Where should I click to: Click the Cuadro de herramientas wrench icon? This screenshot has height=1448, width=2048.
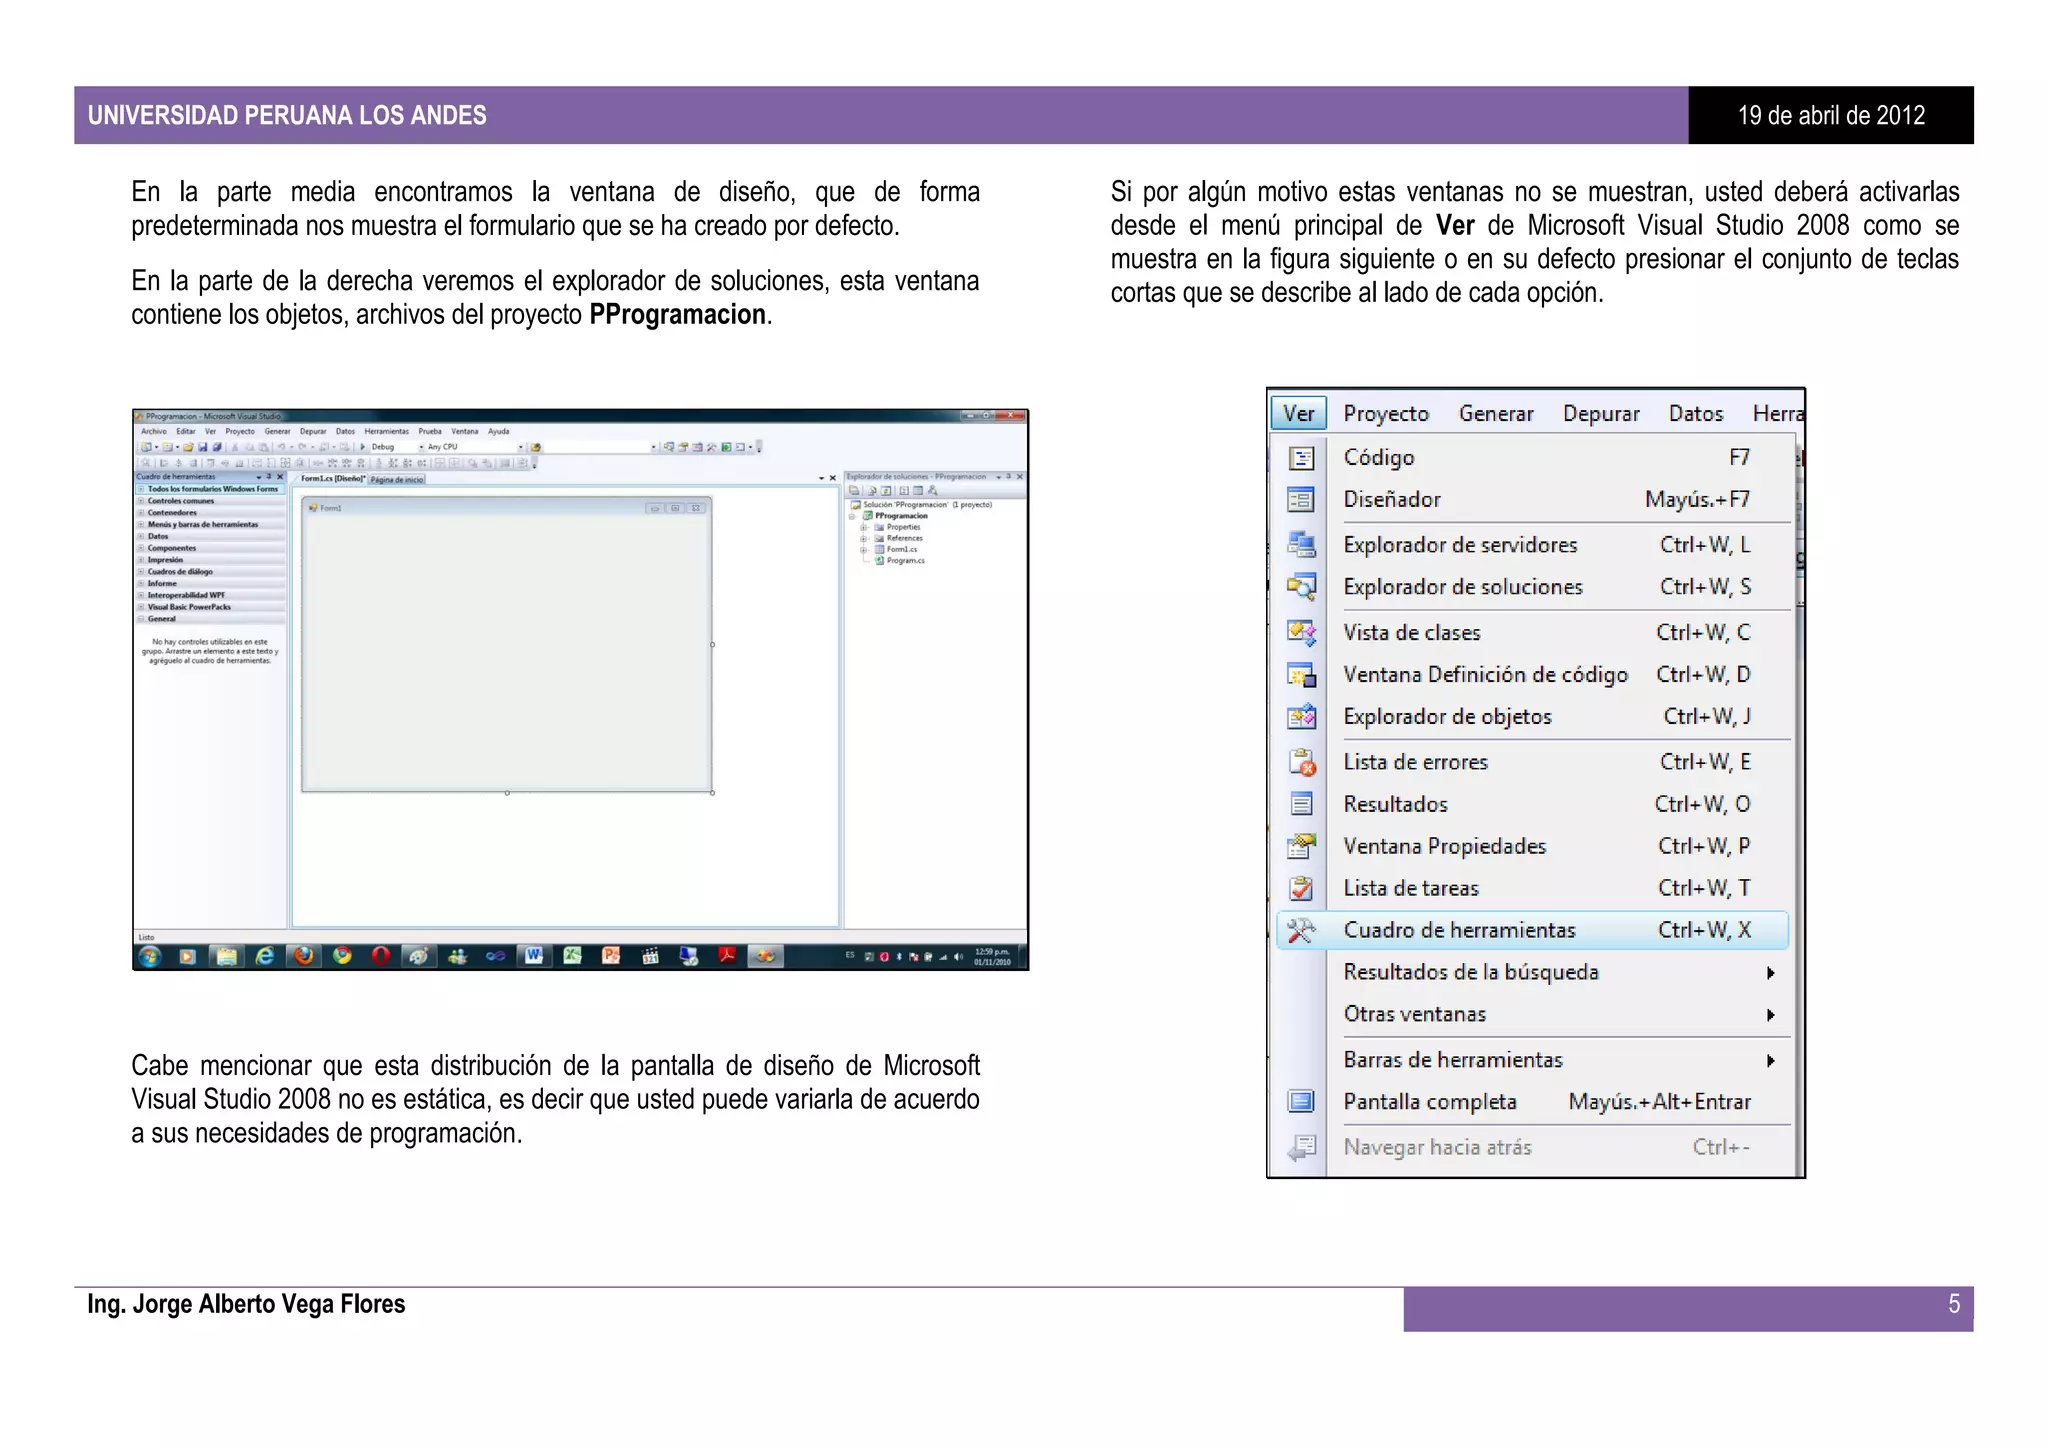coord(1301,930)
